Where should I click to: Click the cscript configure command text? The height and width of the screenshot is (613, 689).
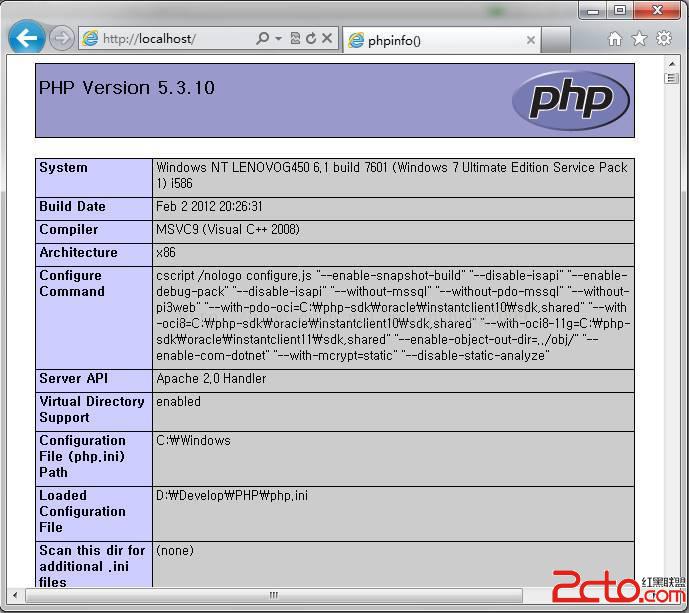click(x=393, y=315)
